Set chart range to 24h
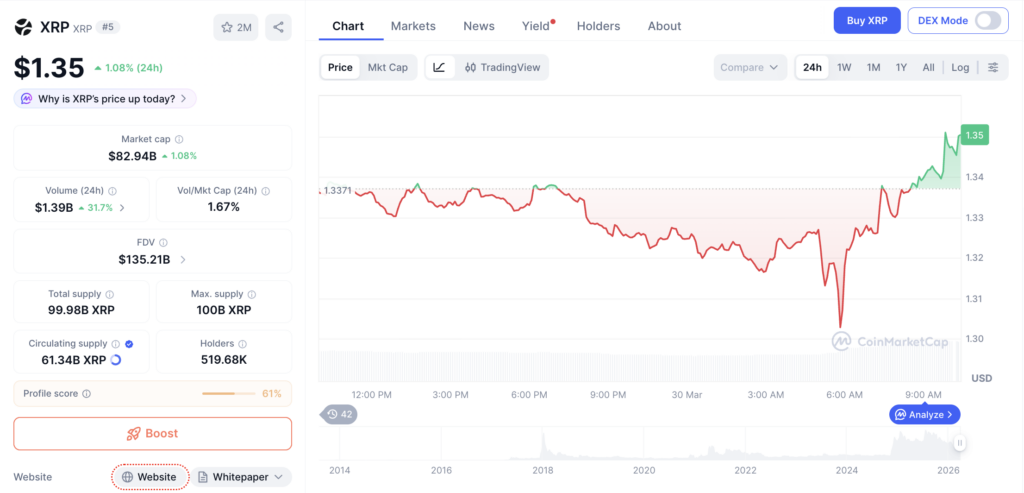The width and height of the screenshot is (1024, 493). pos(812,67)
